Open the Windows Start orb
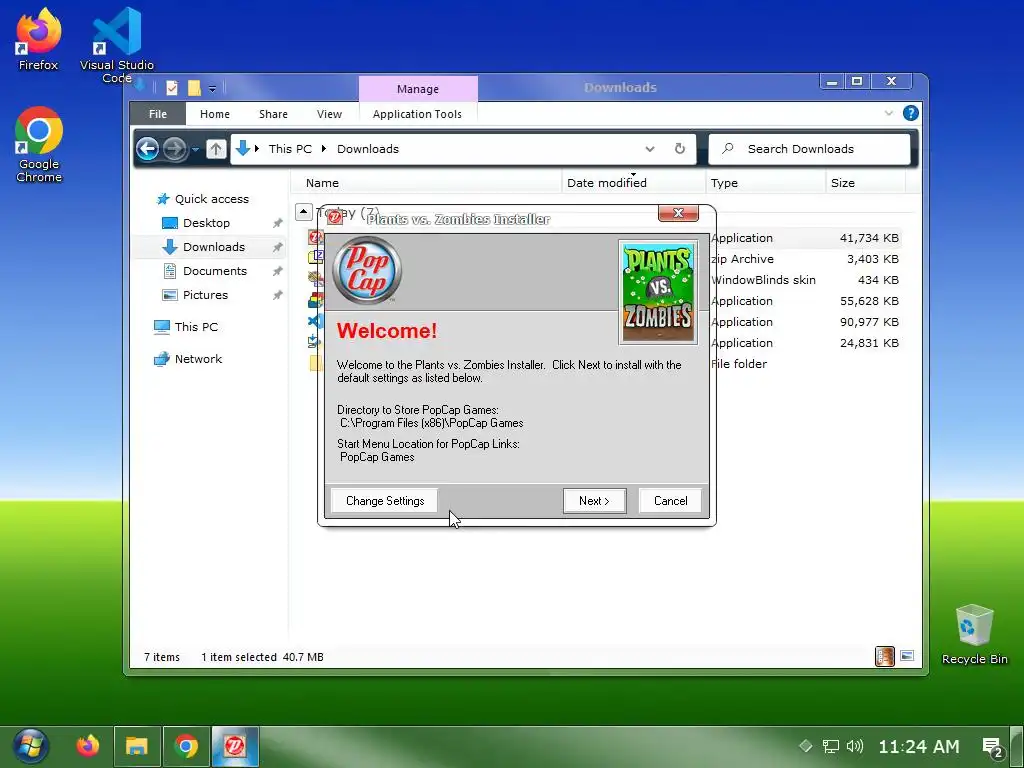The height and width of the screenshot is (768, 1024). pyautogui.click(x=31, y=746)
